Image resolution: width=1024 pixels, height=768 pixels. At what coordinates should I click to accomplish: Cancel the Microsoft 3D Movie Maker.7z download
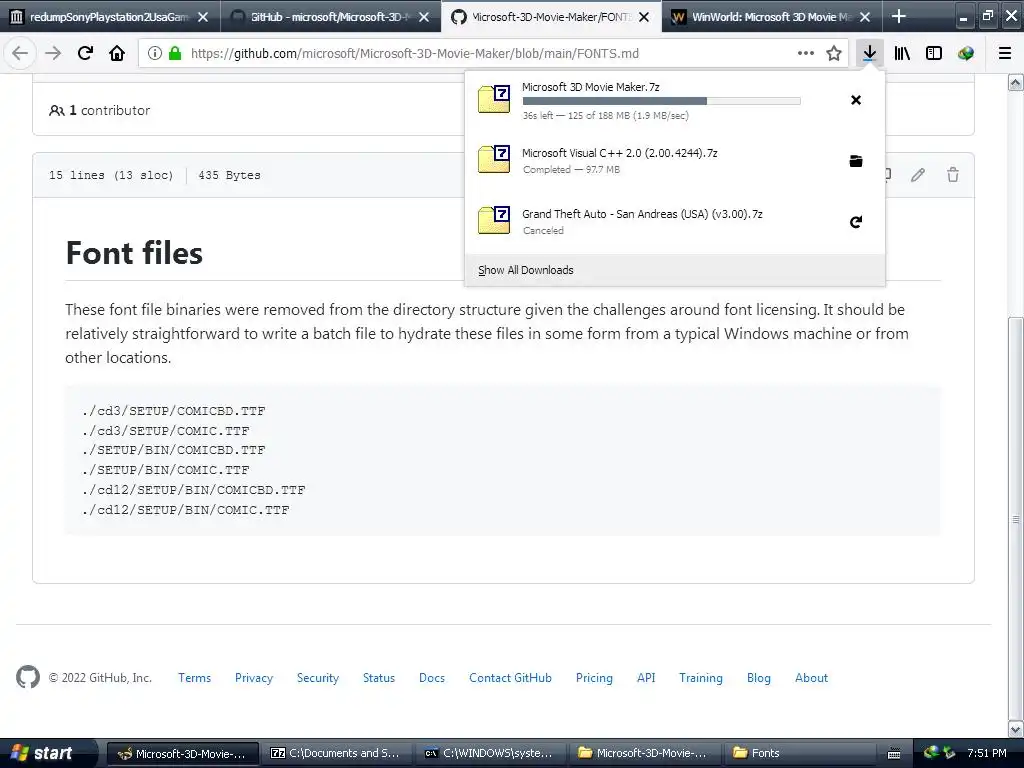(856, 100)
